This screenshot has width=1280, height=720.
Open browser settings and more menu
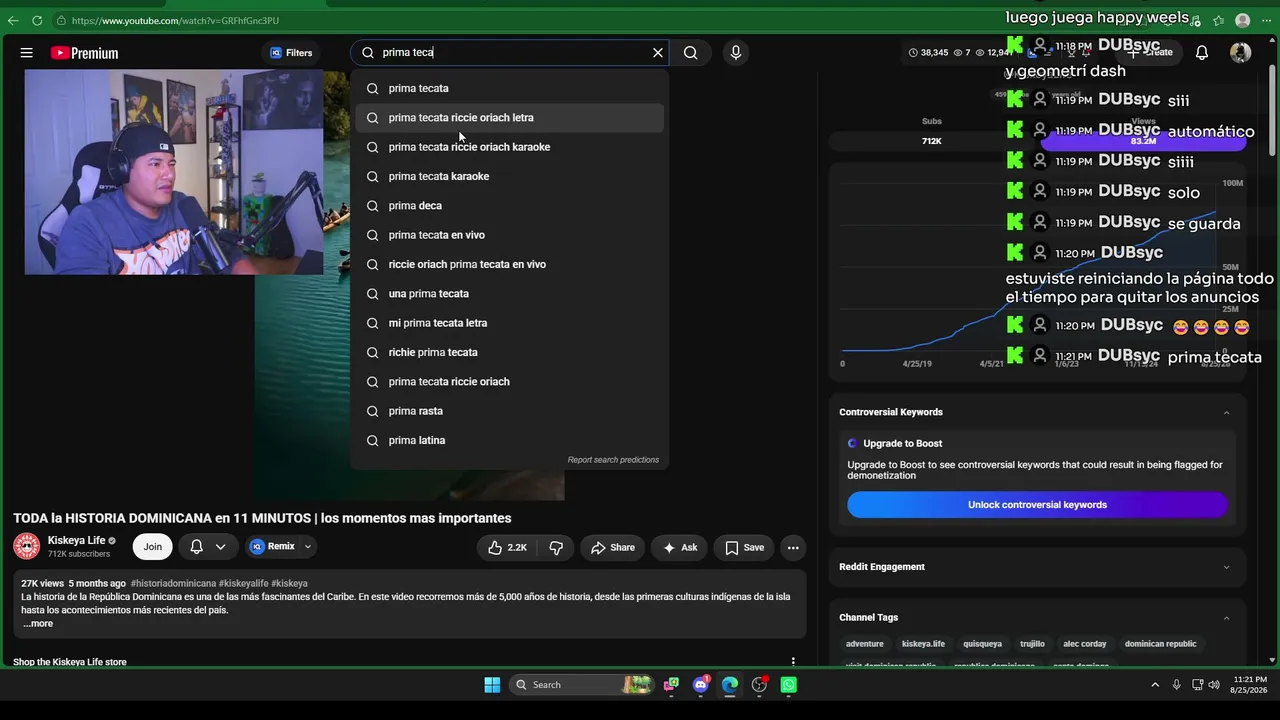[x=1266, y=20]
